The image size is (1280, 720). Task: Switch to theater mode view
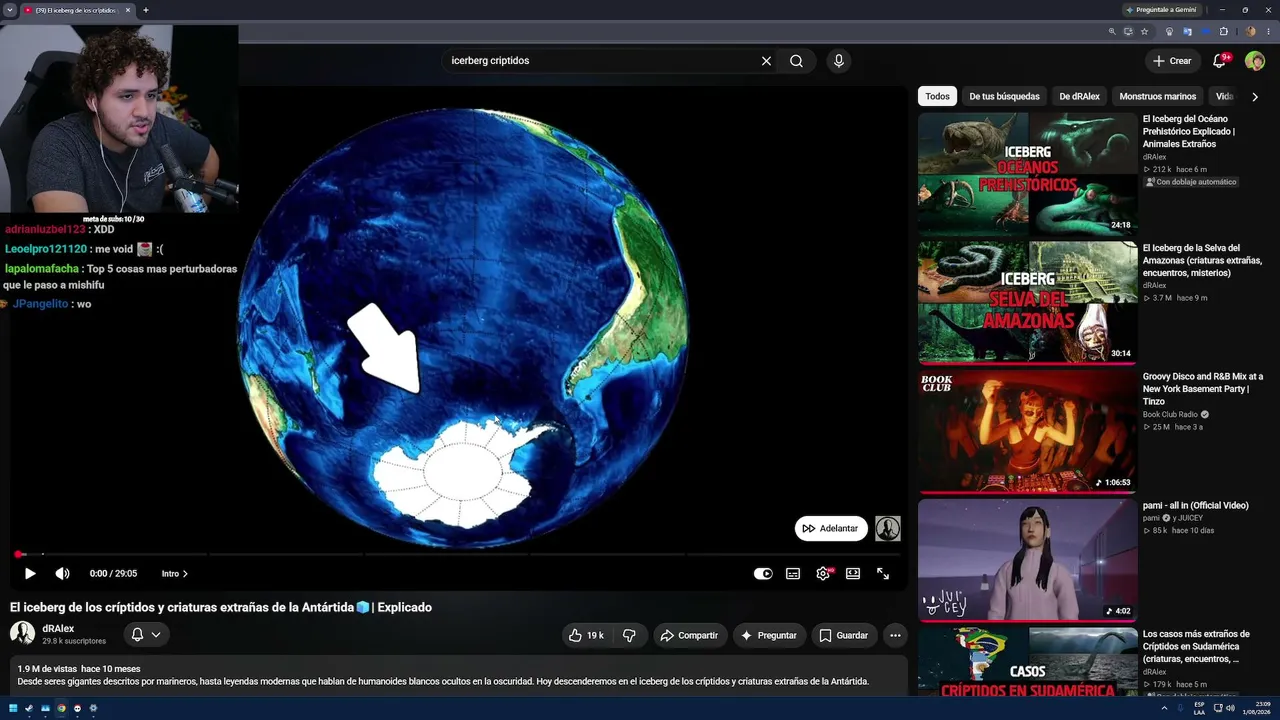pos(853,574)
